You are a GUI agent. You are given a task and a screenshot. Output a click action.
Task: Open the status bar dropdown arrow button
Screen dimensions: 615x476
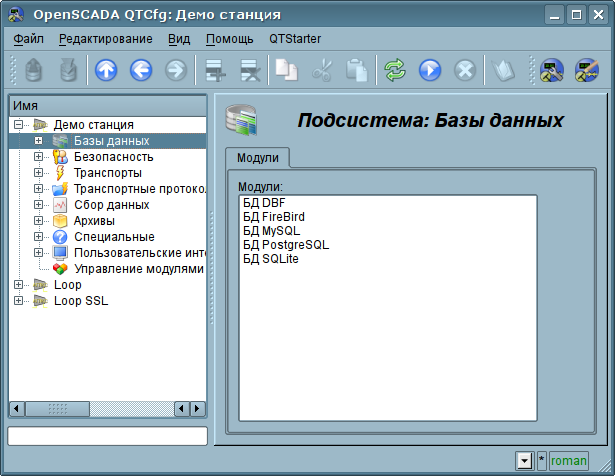coord(524,461)
